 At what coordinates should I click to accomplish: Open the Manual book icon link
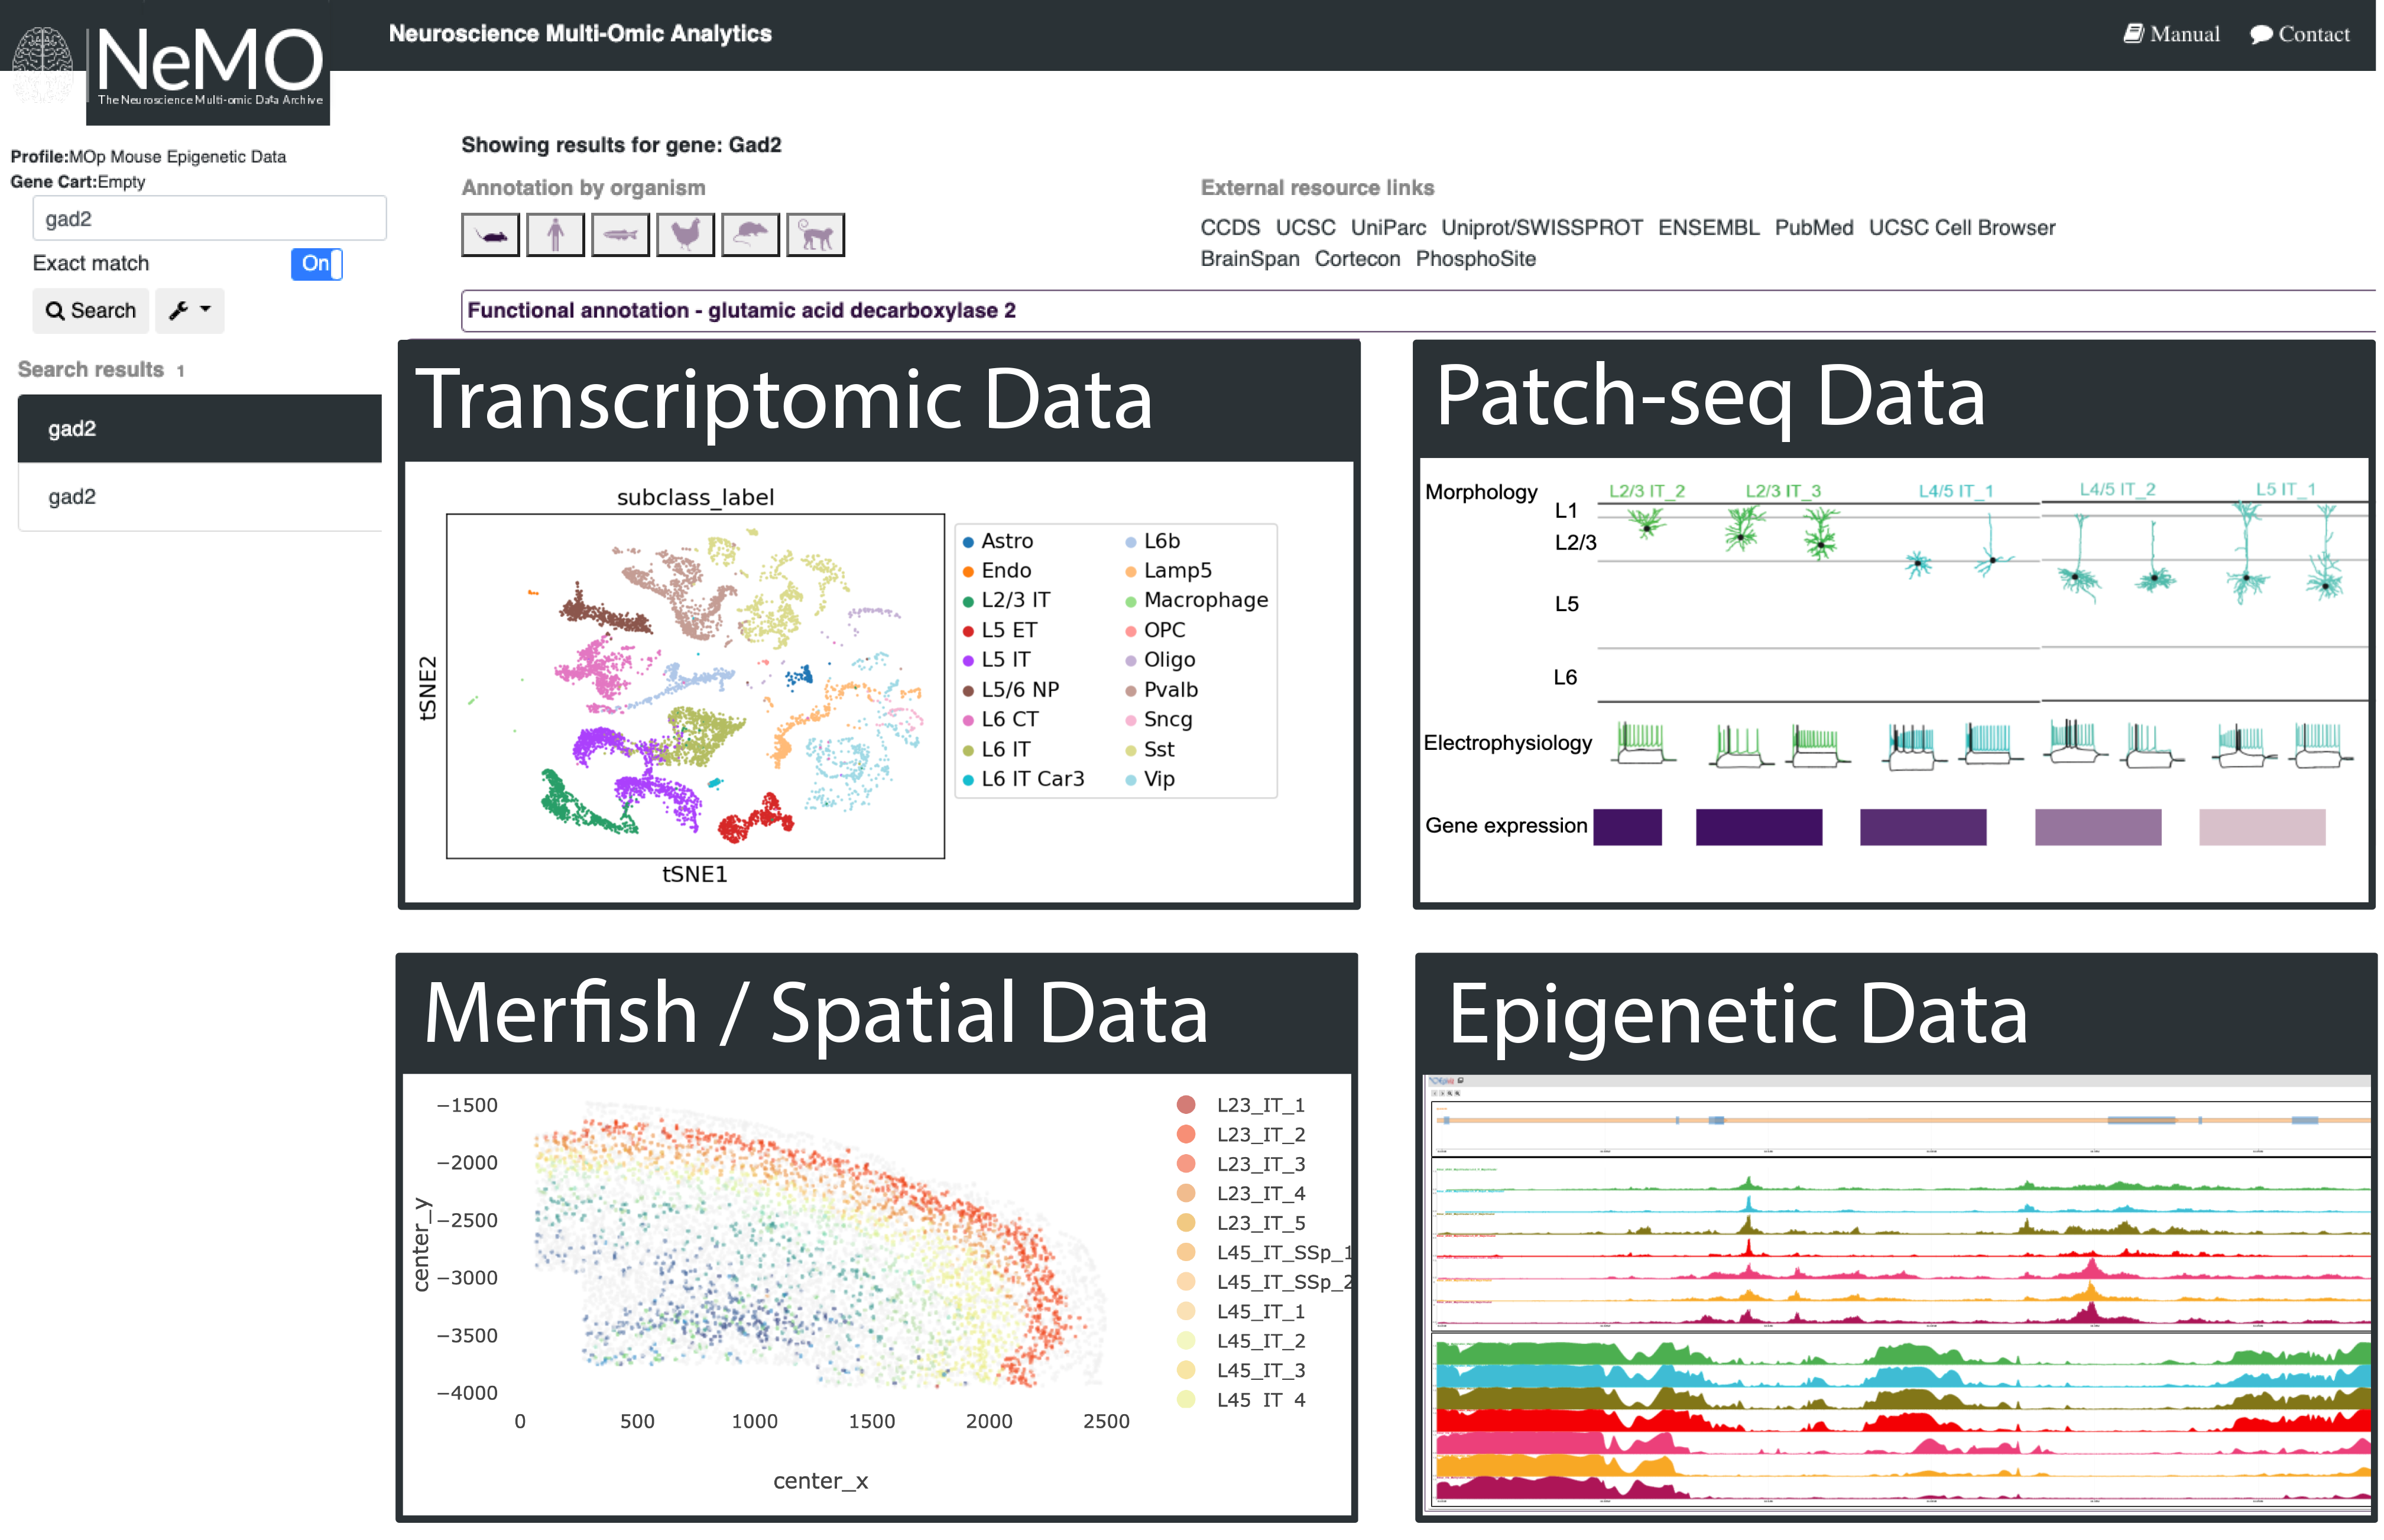click(2133, 34)
